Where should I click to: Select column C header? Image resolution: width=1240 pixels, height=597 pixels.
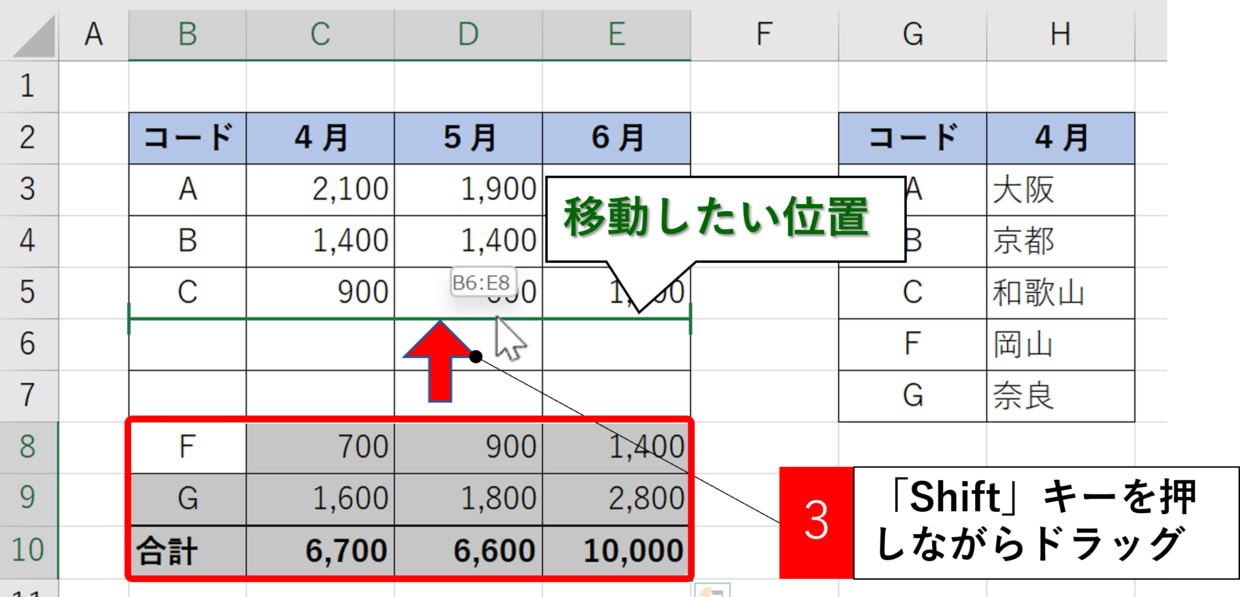point(320,35)
